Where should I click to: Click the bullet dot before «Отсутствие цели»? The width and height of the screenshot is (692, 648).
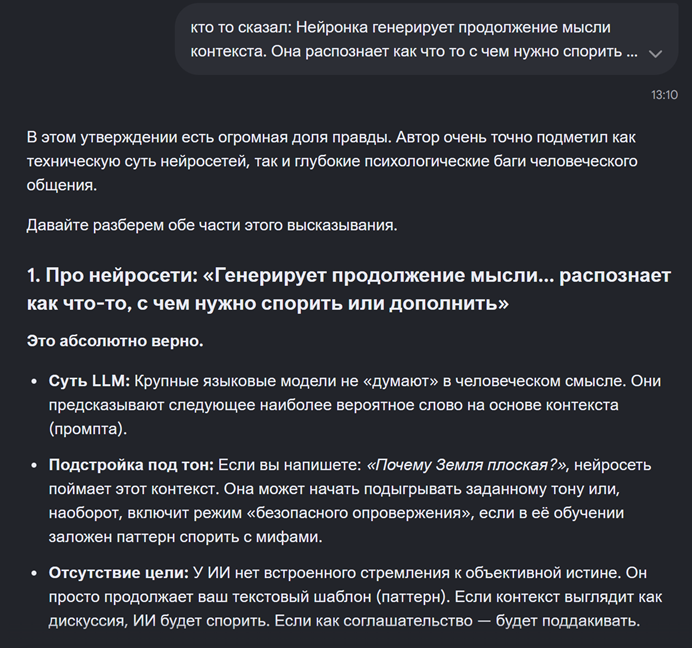tap(34, 573)
